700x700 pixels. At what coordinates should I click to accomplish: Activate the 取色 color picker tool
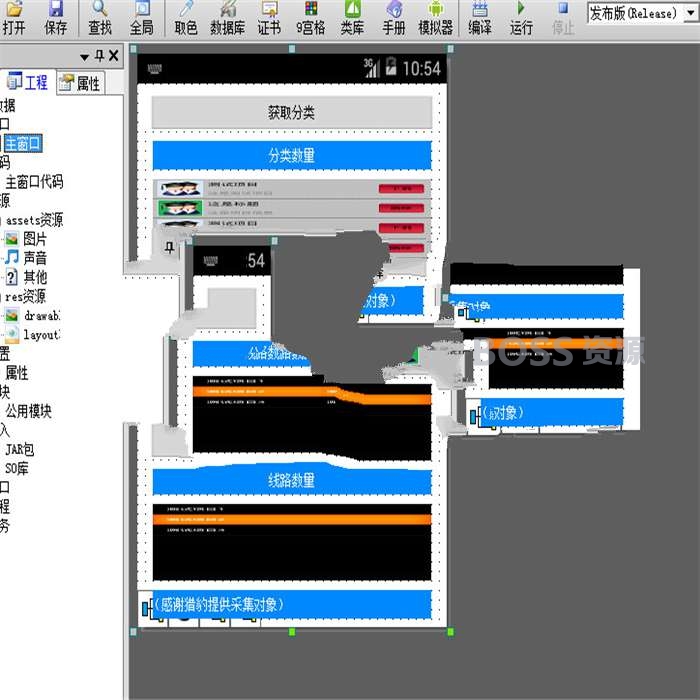(x=186, y=18)
